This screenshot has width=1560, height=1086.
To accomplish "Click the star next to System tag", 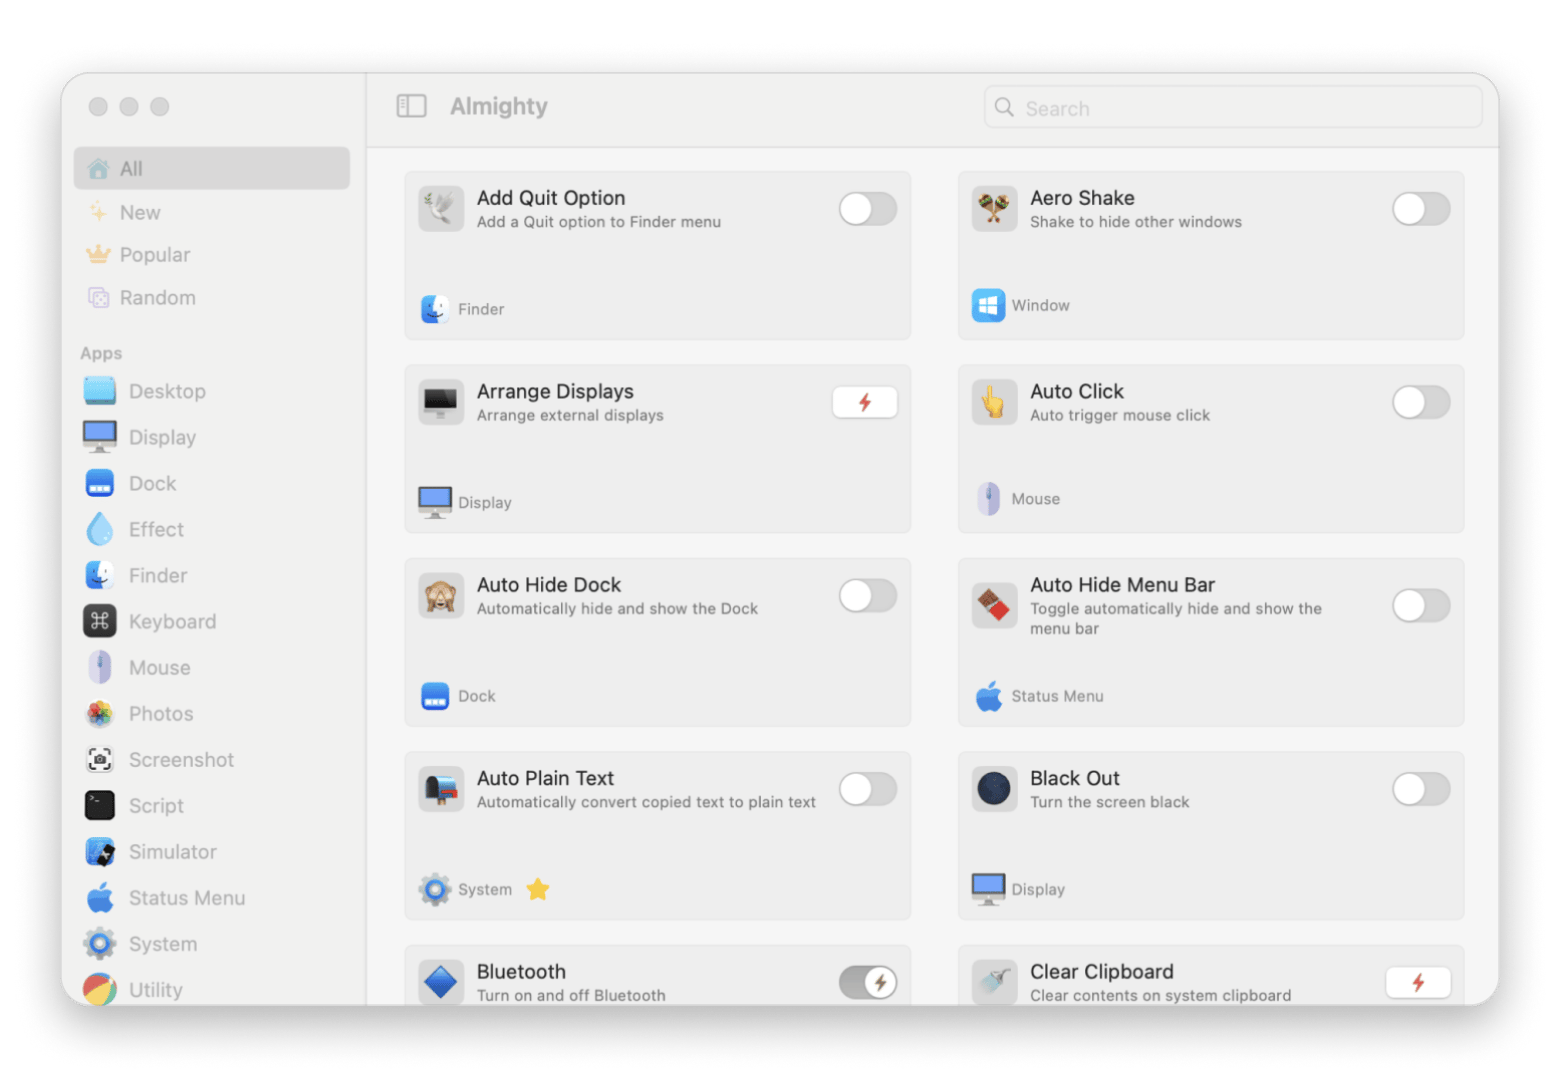I will point(538,889).
